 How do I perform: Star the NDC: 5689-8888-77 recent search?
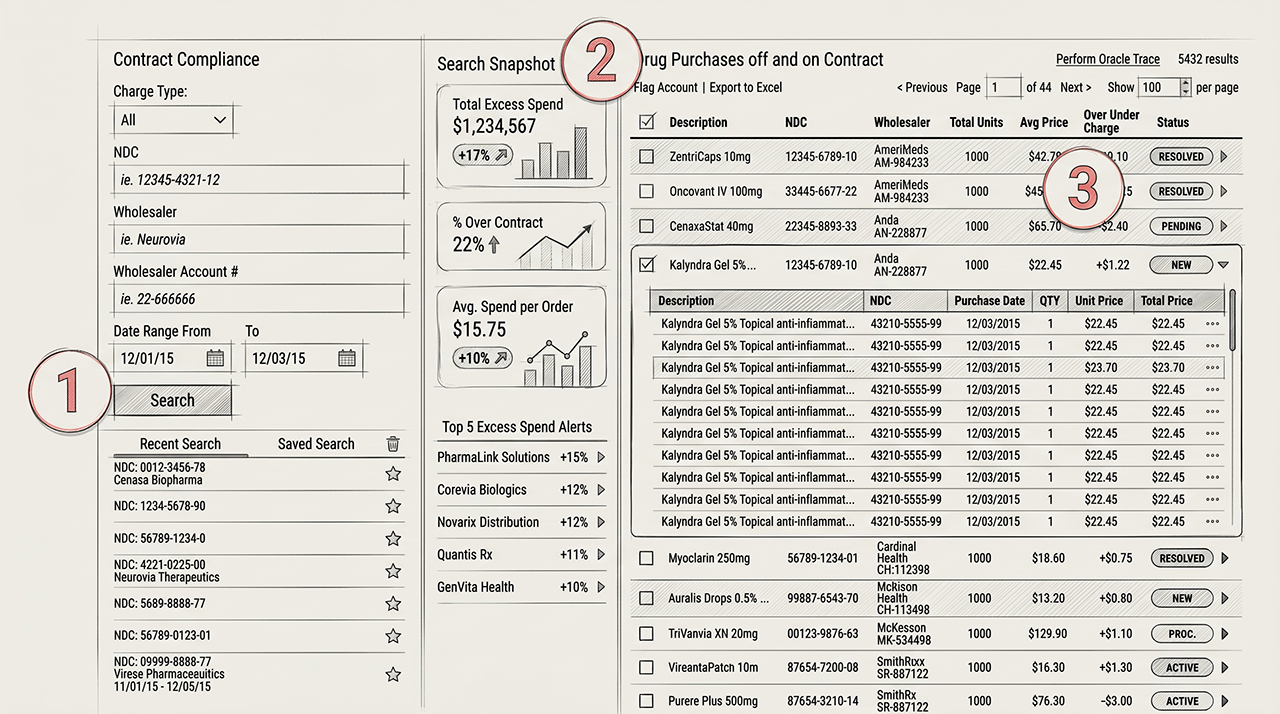tap(393, 604)
